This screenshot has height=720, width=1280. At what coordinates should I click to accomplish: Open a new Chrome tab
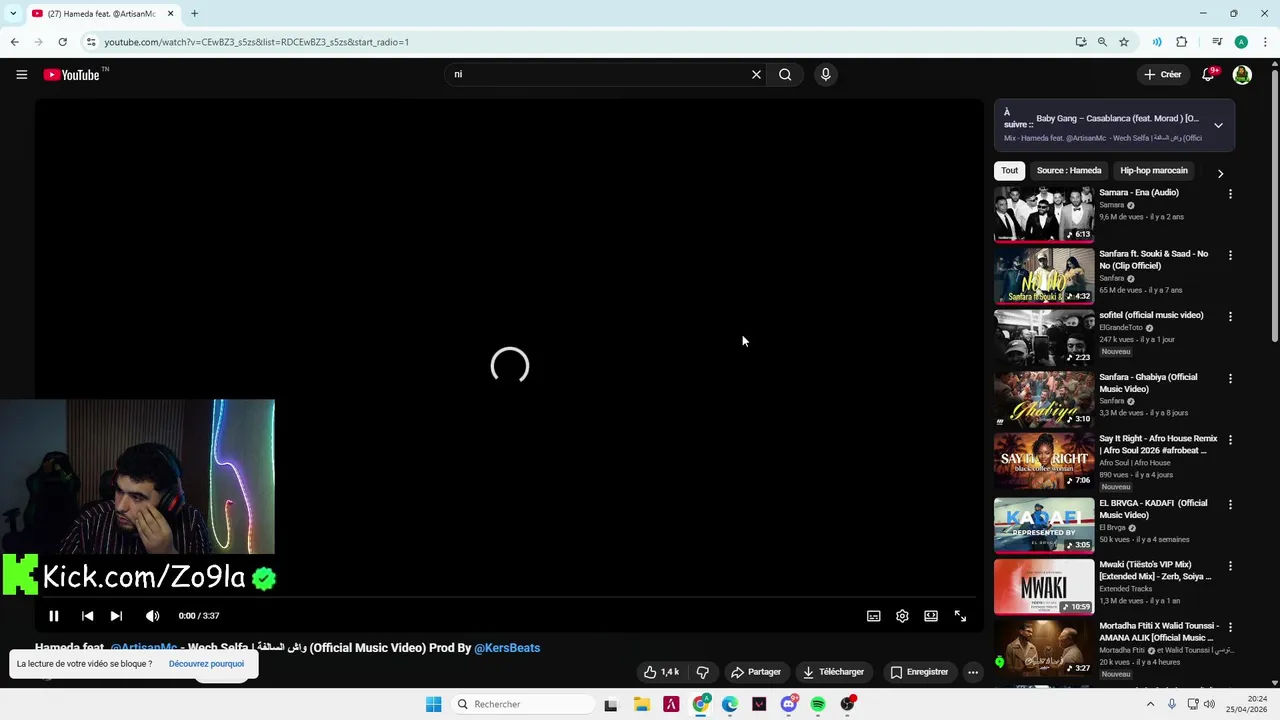[x=194, y=13]
